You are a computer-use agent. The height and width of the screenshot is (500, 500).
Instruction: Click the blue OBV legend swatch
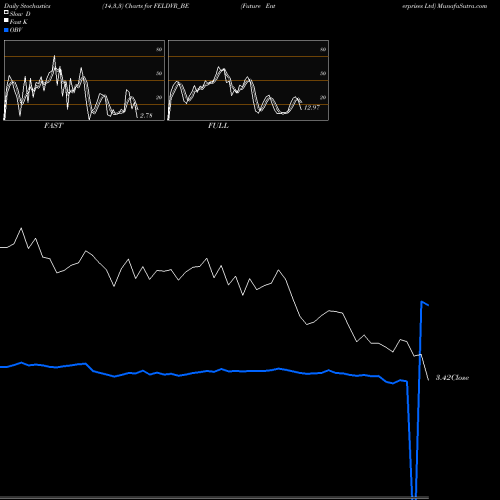click(x=6, y=30)
